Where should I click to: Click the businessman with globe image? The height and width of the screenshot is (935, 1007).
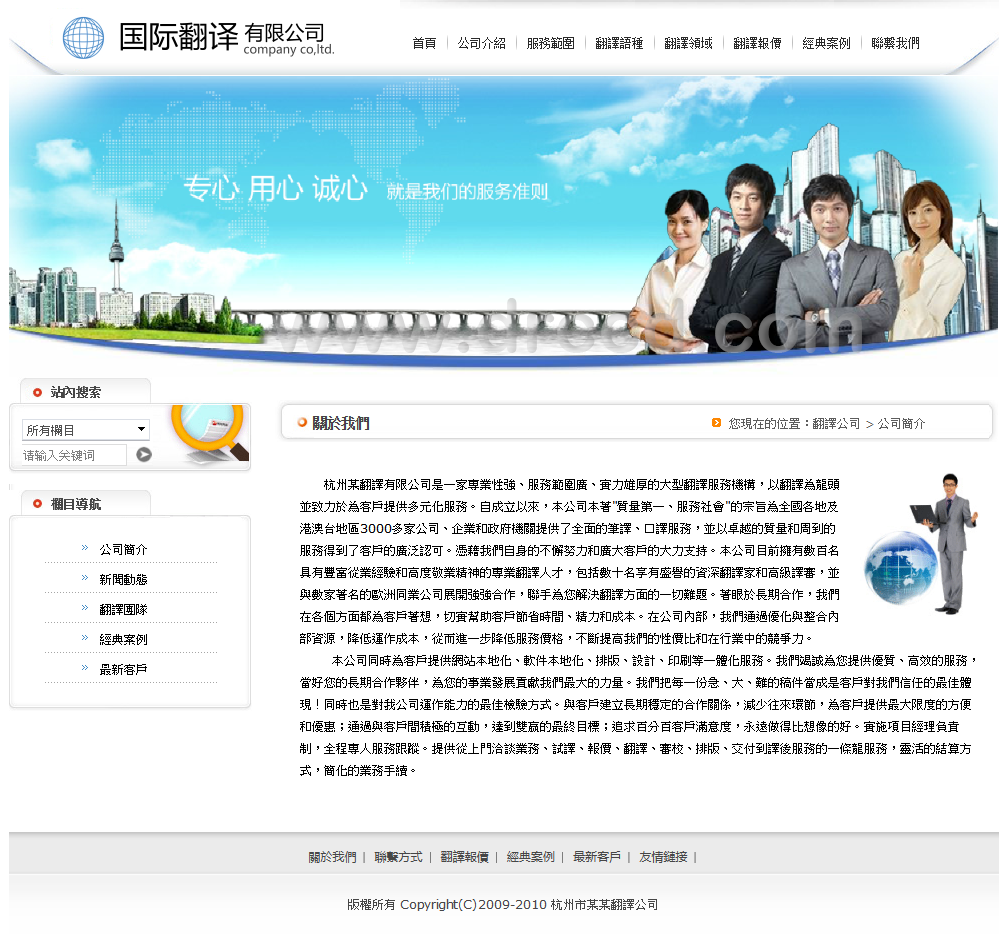(922, 544)
